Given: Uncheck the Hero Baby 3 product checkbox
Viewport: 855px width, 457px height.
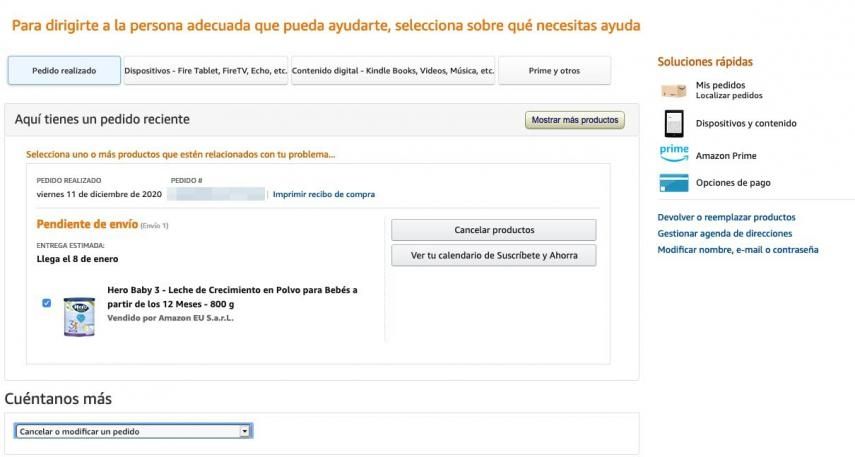Looking at the screenshot, I should (47, 304).
